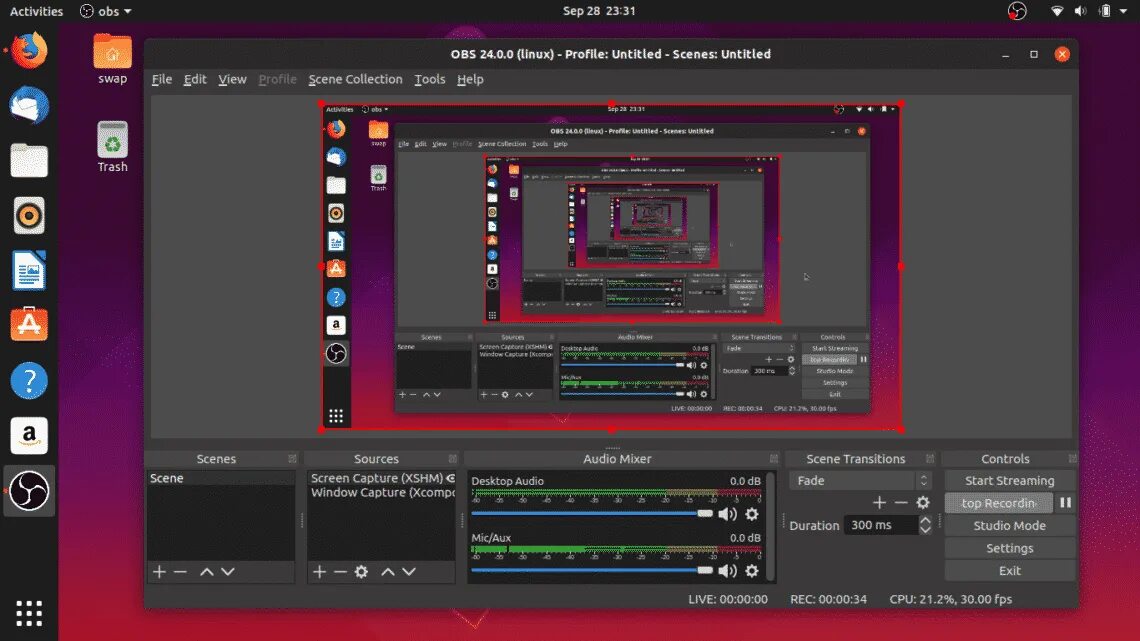Decrease transition duration stepper
The image size is (1140, 641).
click(925, 530)
